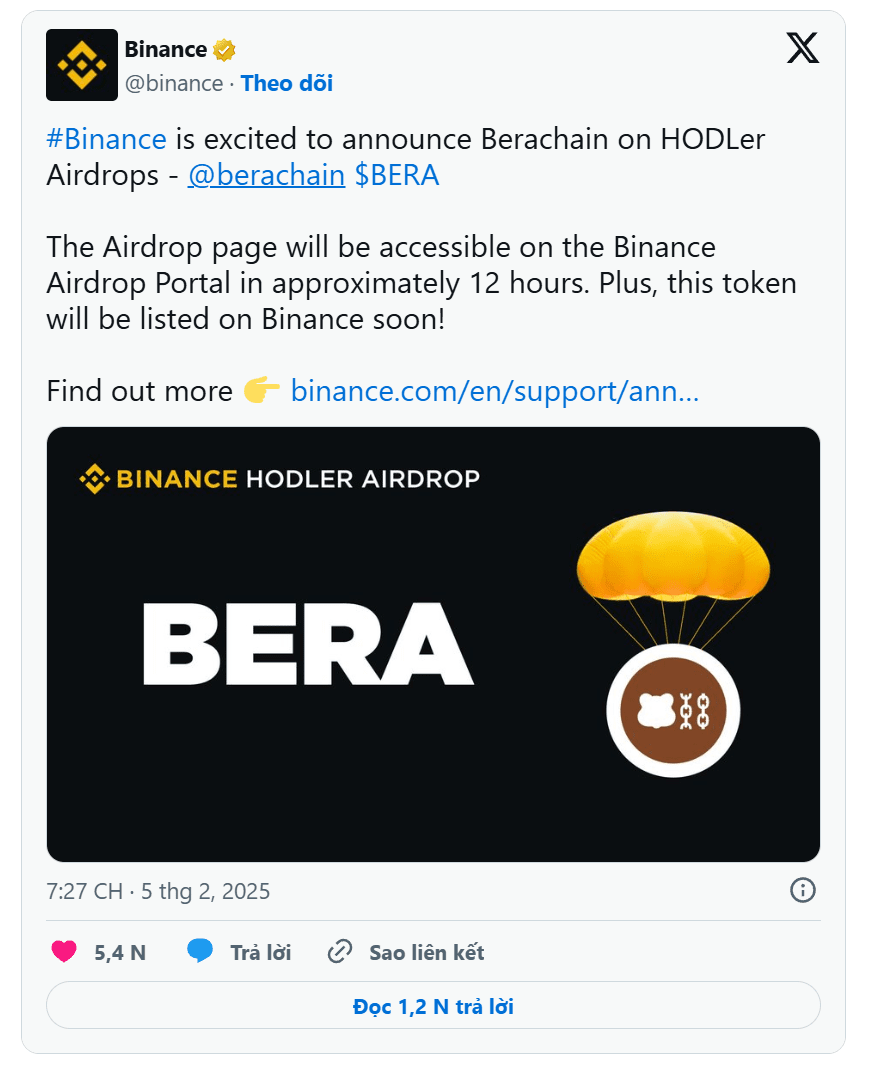Open the $BERA cashtag
Viewport: 870px width, 1068px height.
click(397, 175)
